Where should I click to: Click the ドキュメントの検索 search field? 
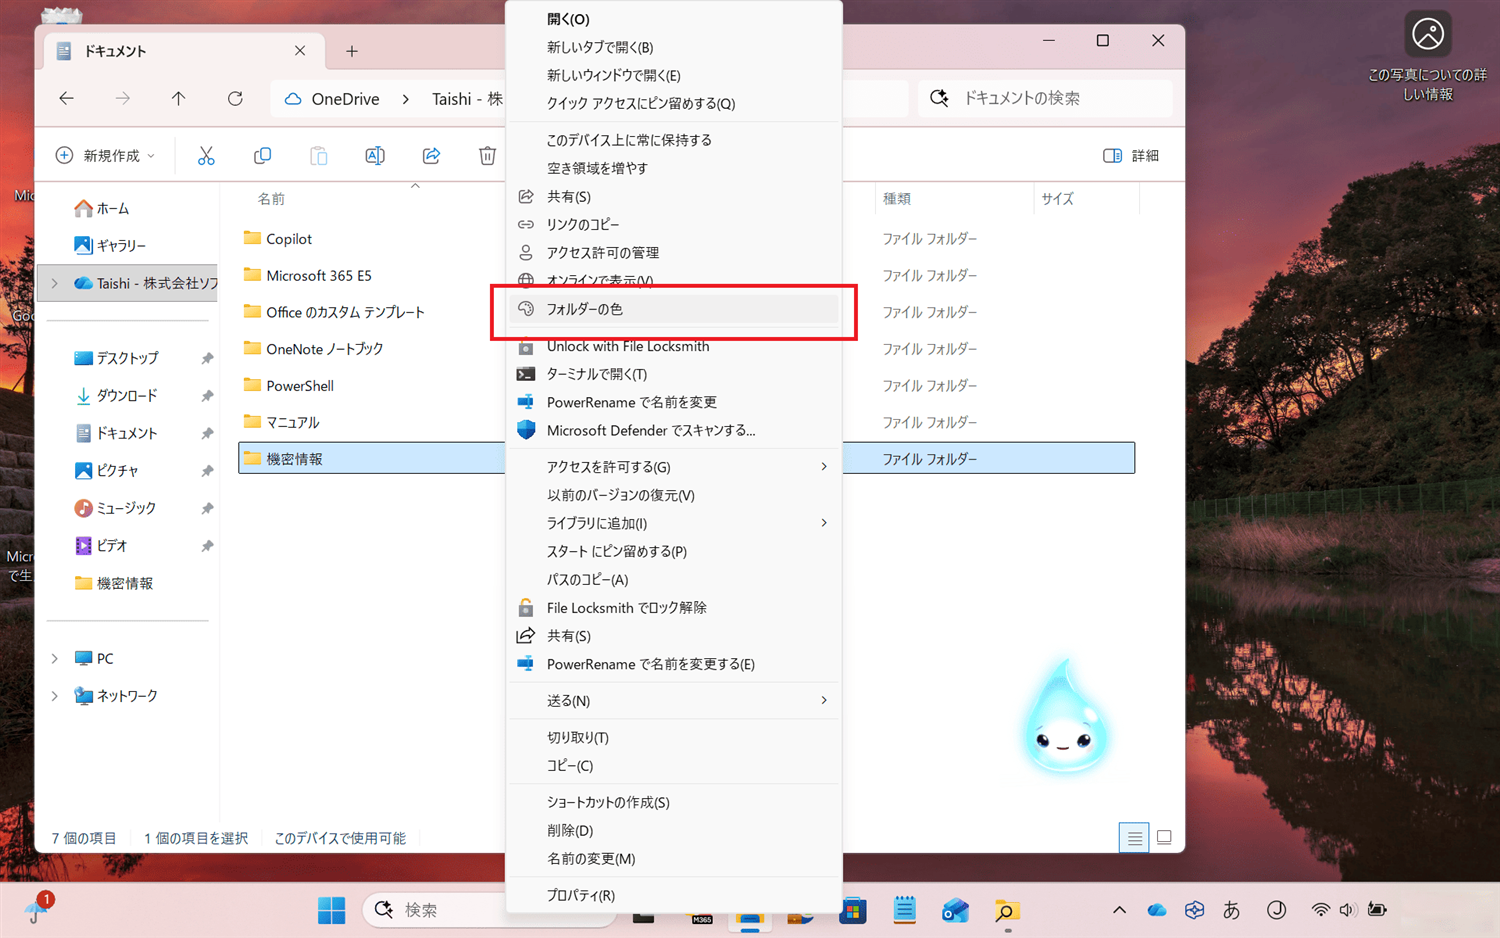pyautogui.click(x=1045, y=98)
